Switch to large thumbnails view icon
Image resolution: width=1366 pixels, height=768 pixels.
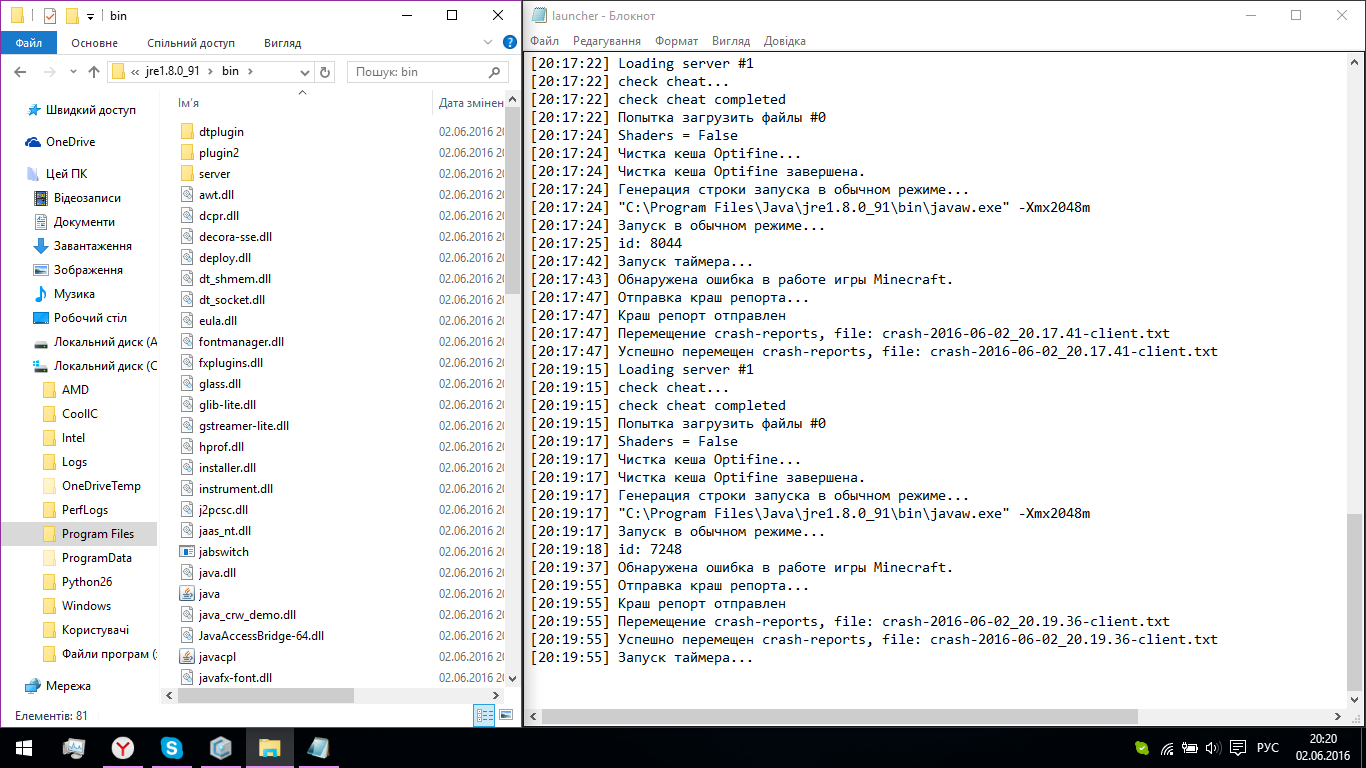click(506, 715)
